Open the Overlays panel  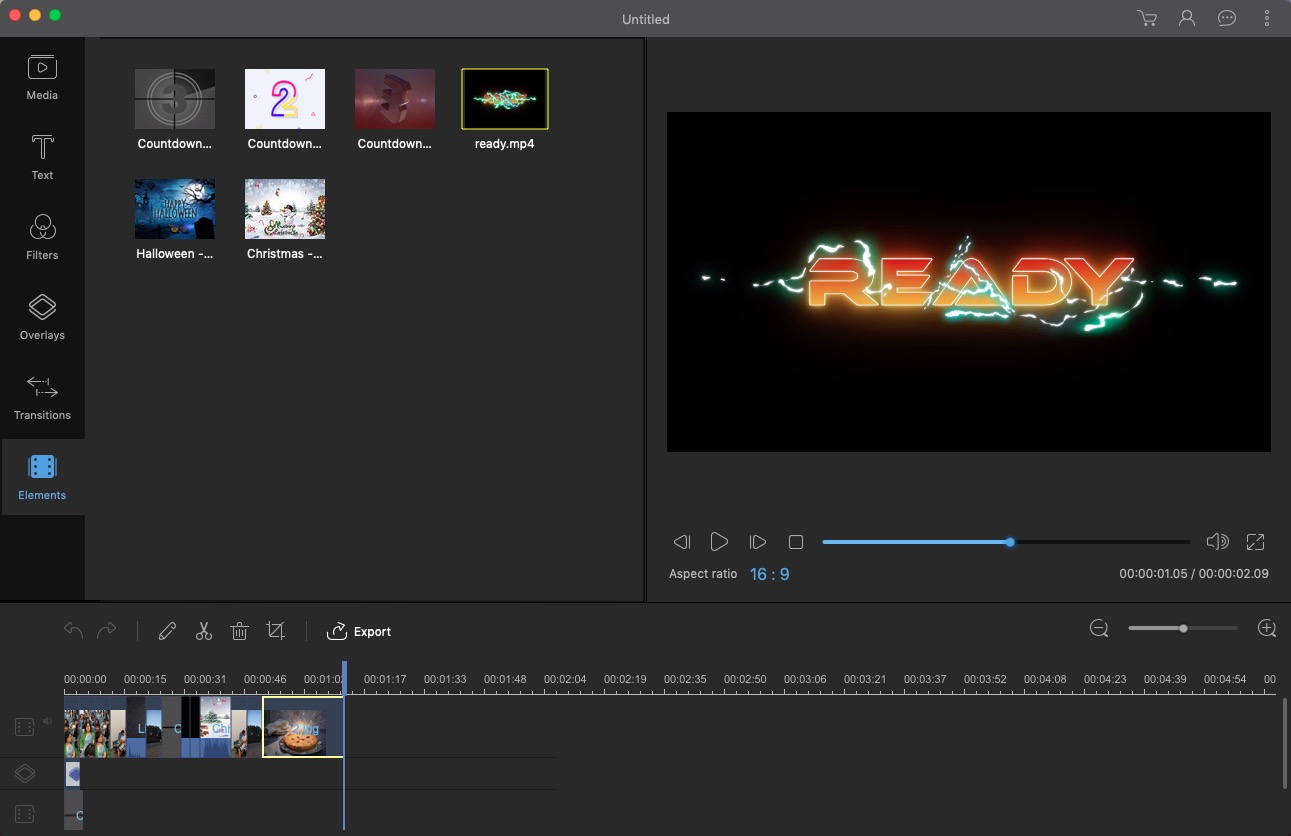coord(42,318)
